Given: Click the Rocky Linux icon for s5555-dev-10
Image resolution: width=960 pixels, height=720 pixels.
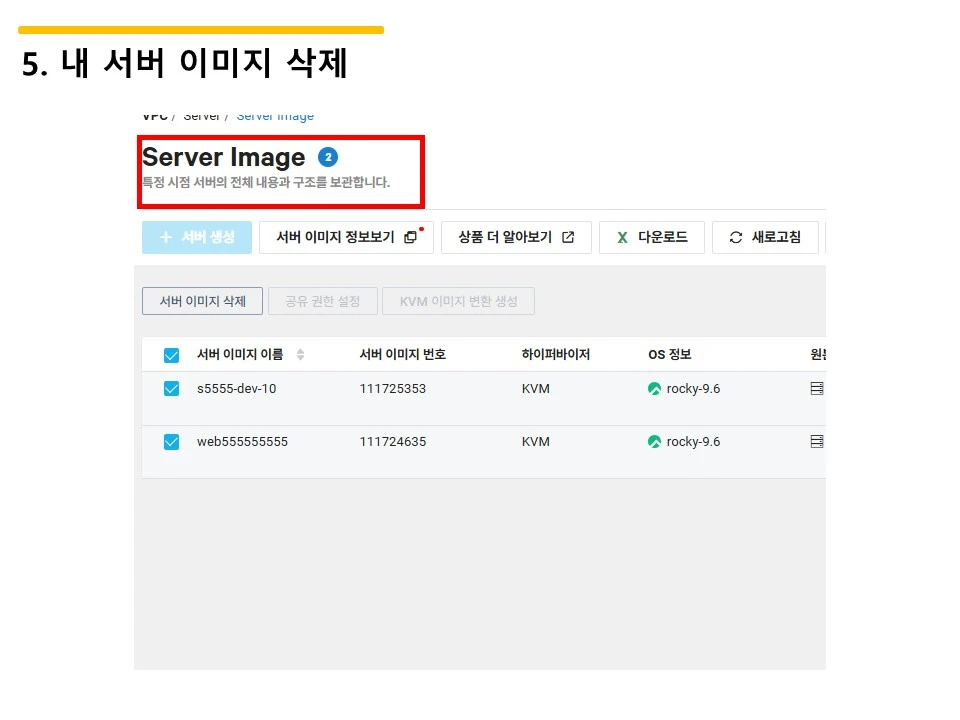Looking at the screenshot, I should (654, 389).
